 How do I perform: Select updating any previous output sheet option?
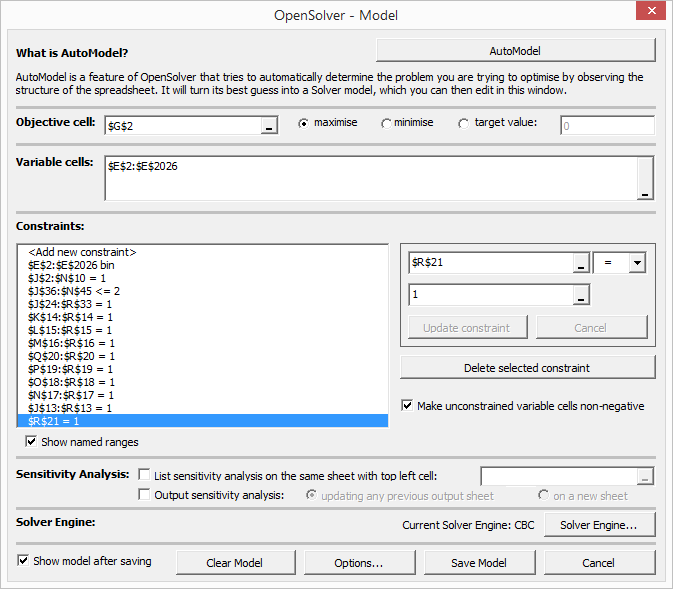click(x=311, y=495)
